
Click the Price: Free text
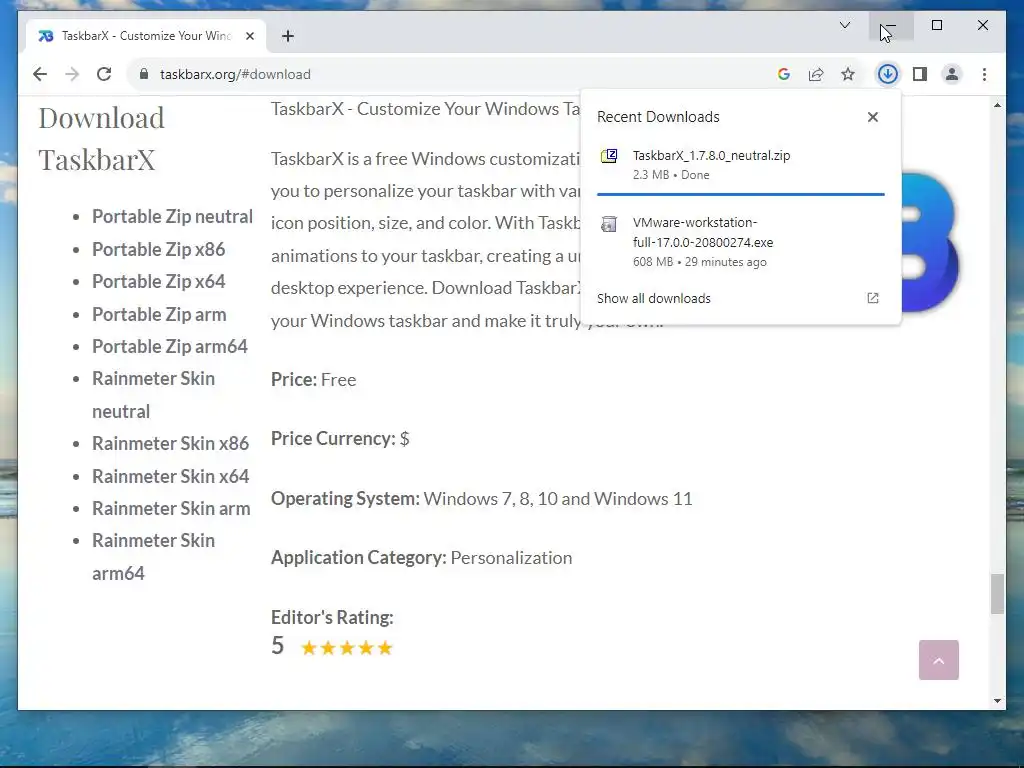(313, 380)
